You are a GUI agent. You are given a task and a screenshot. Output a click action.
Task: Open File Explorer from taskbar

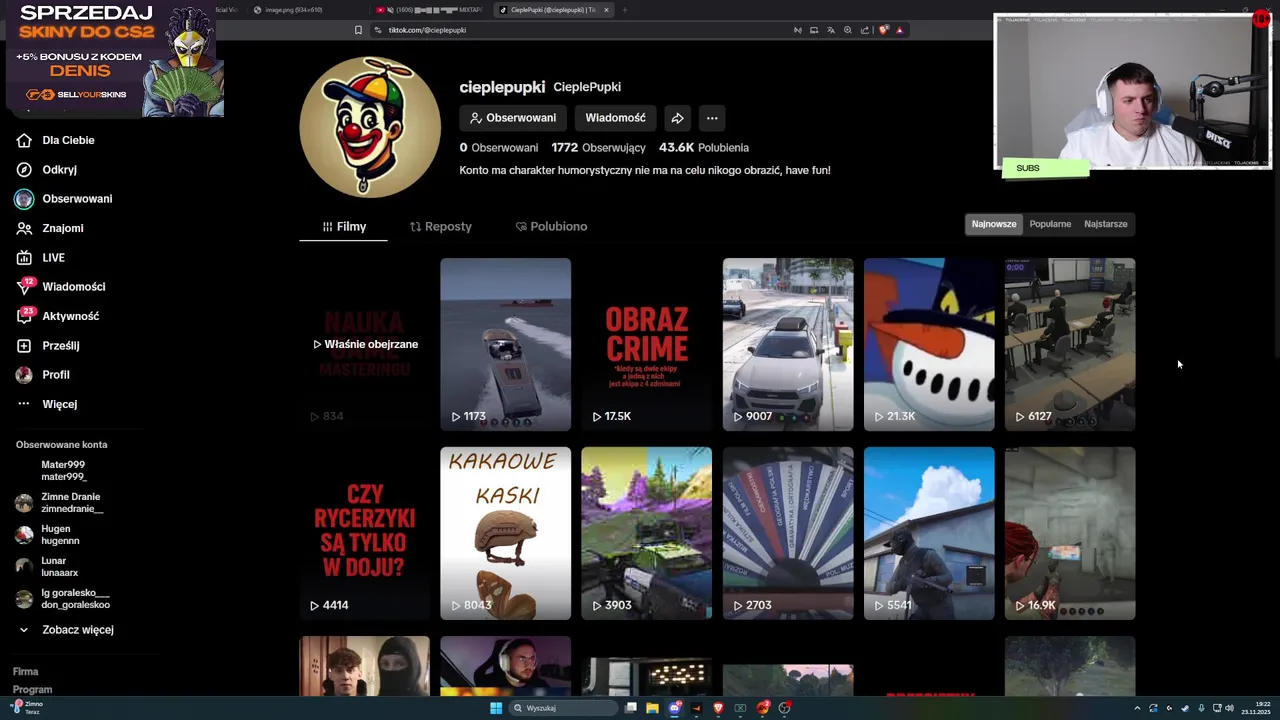(652, 708)
